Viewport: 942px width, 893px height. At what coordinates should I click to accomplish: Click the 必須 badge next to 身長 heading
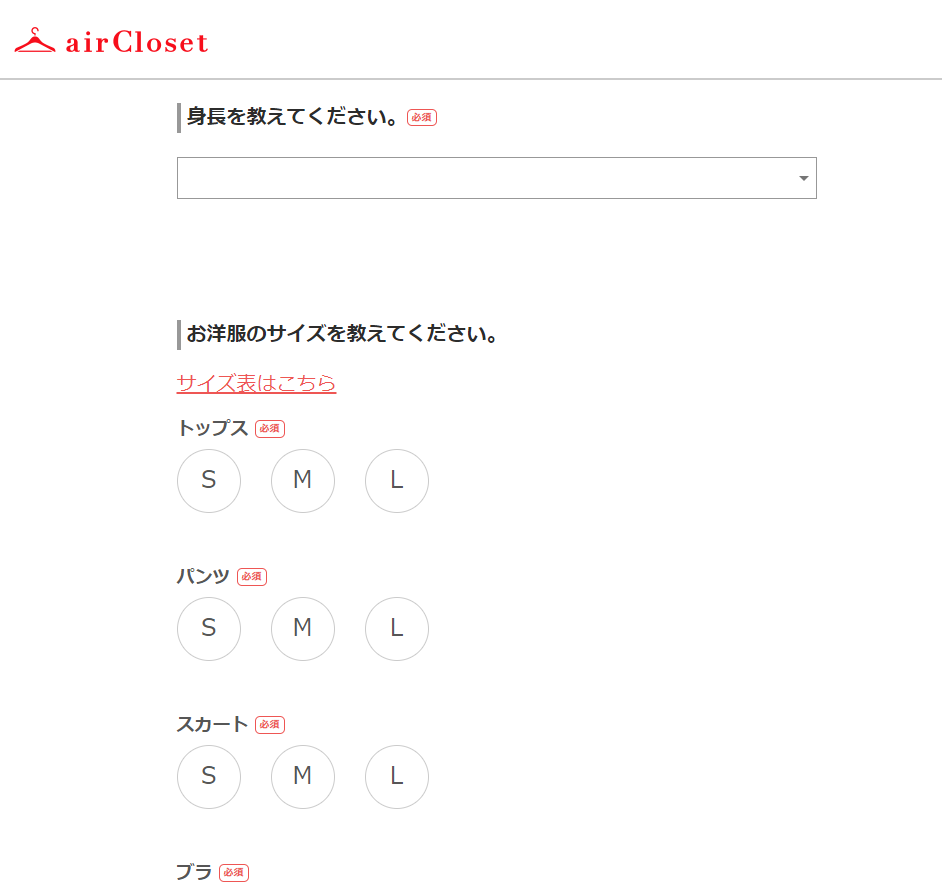pyautogui.click(x=422, y=117)
